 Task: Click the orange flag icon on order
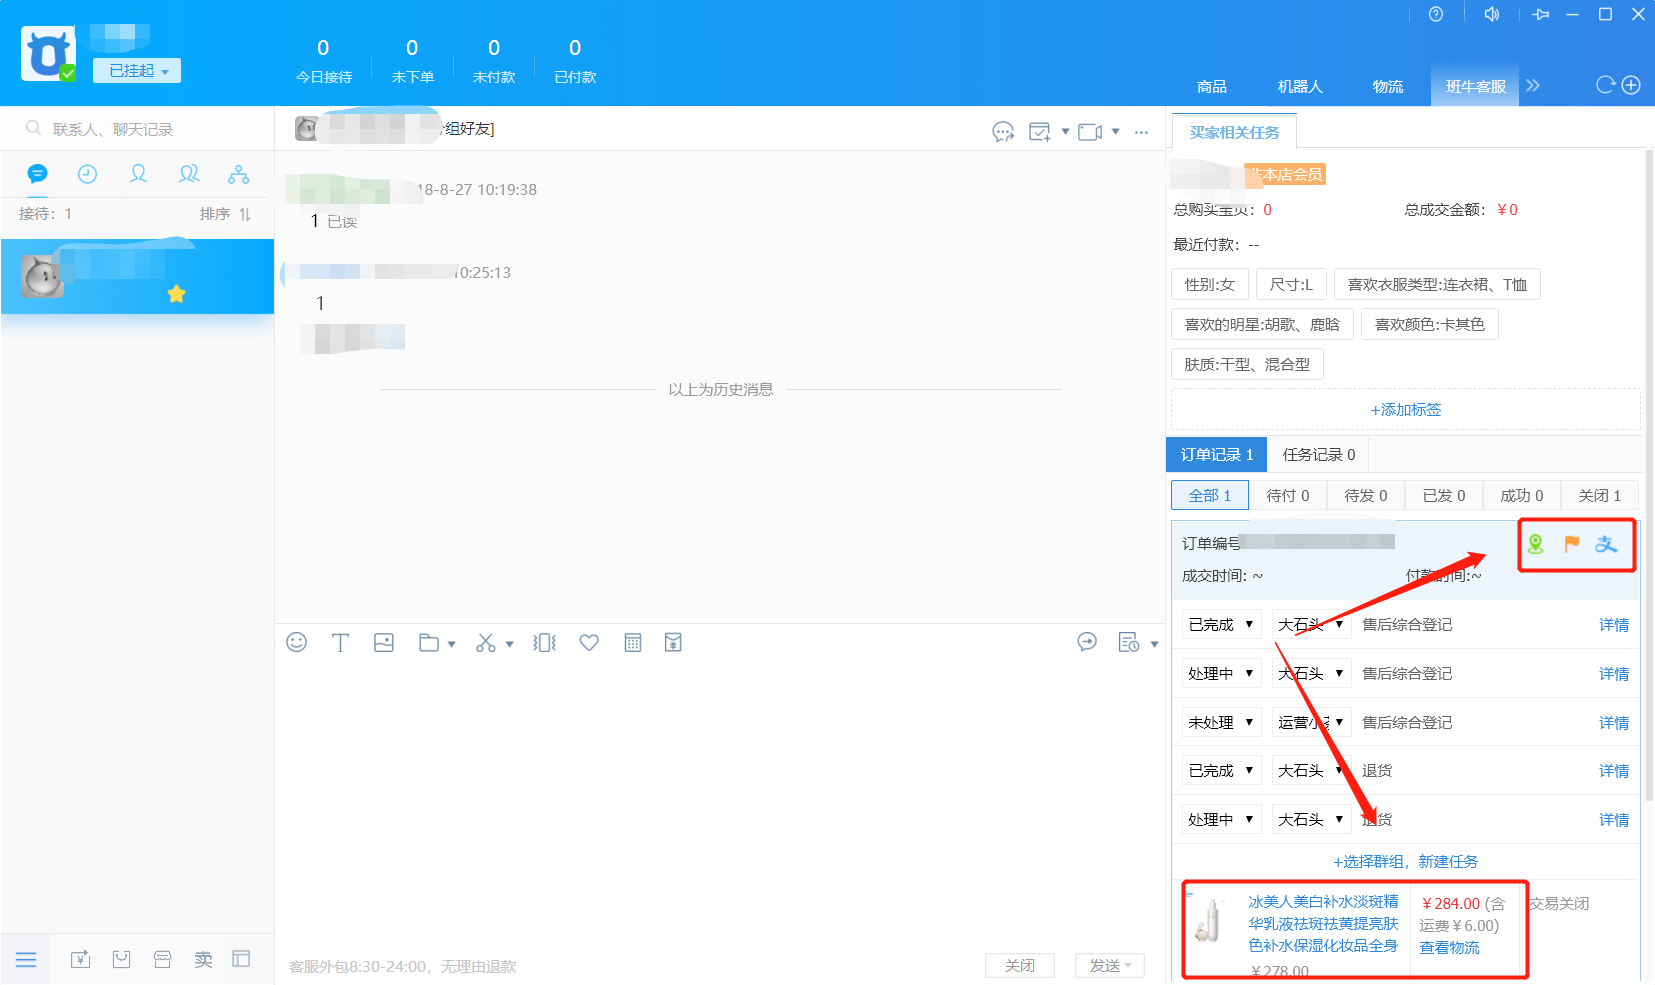click(x=1571, y=544)
